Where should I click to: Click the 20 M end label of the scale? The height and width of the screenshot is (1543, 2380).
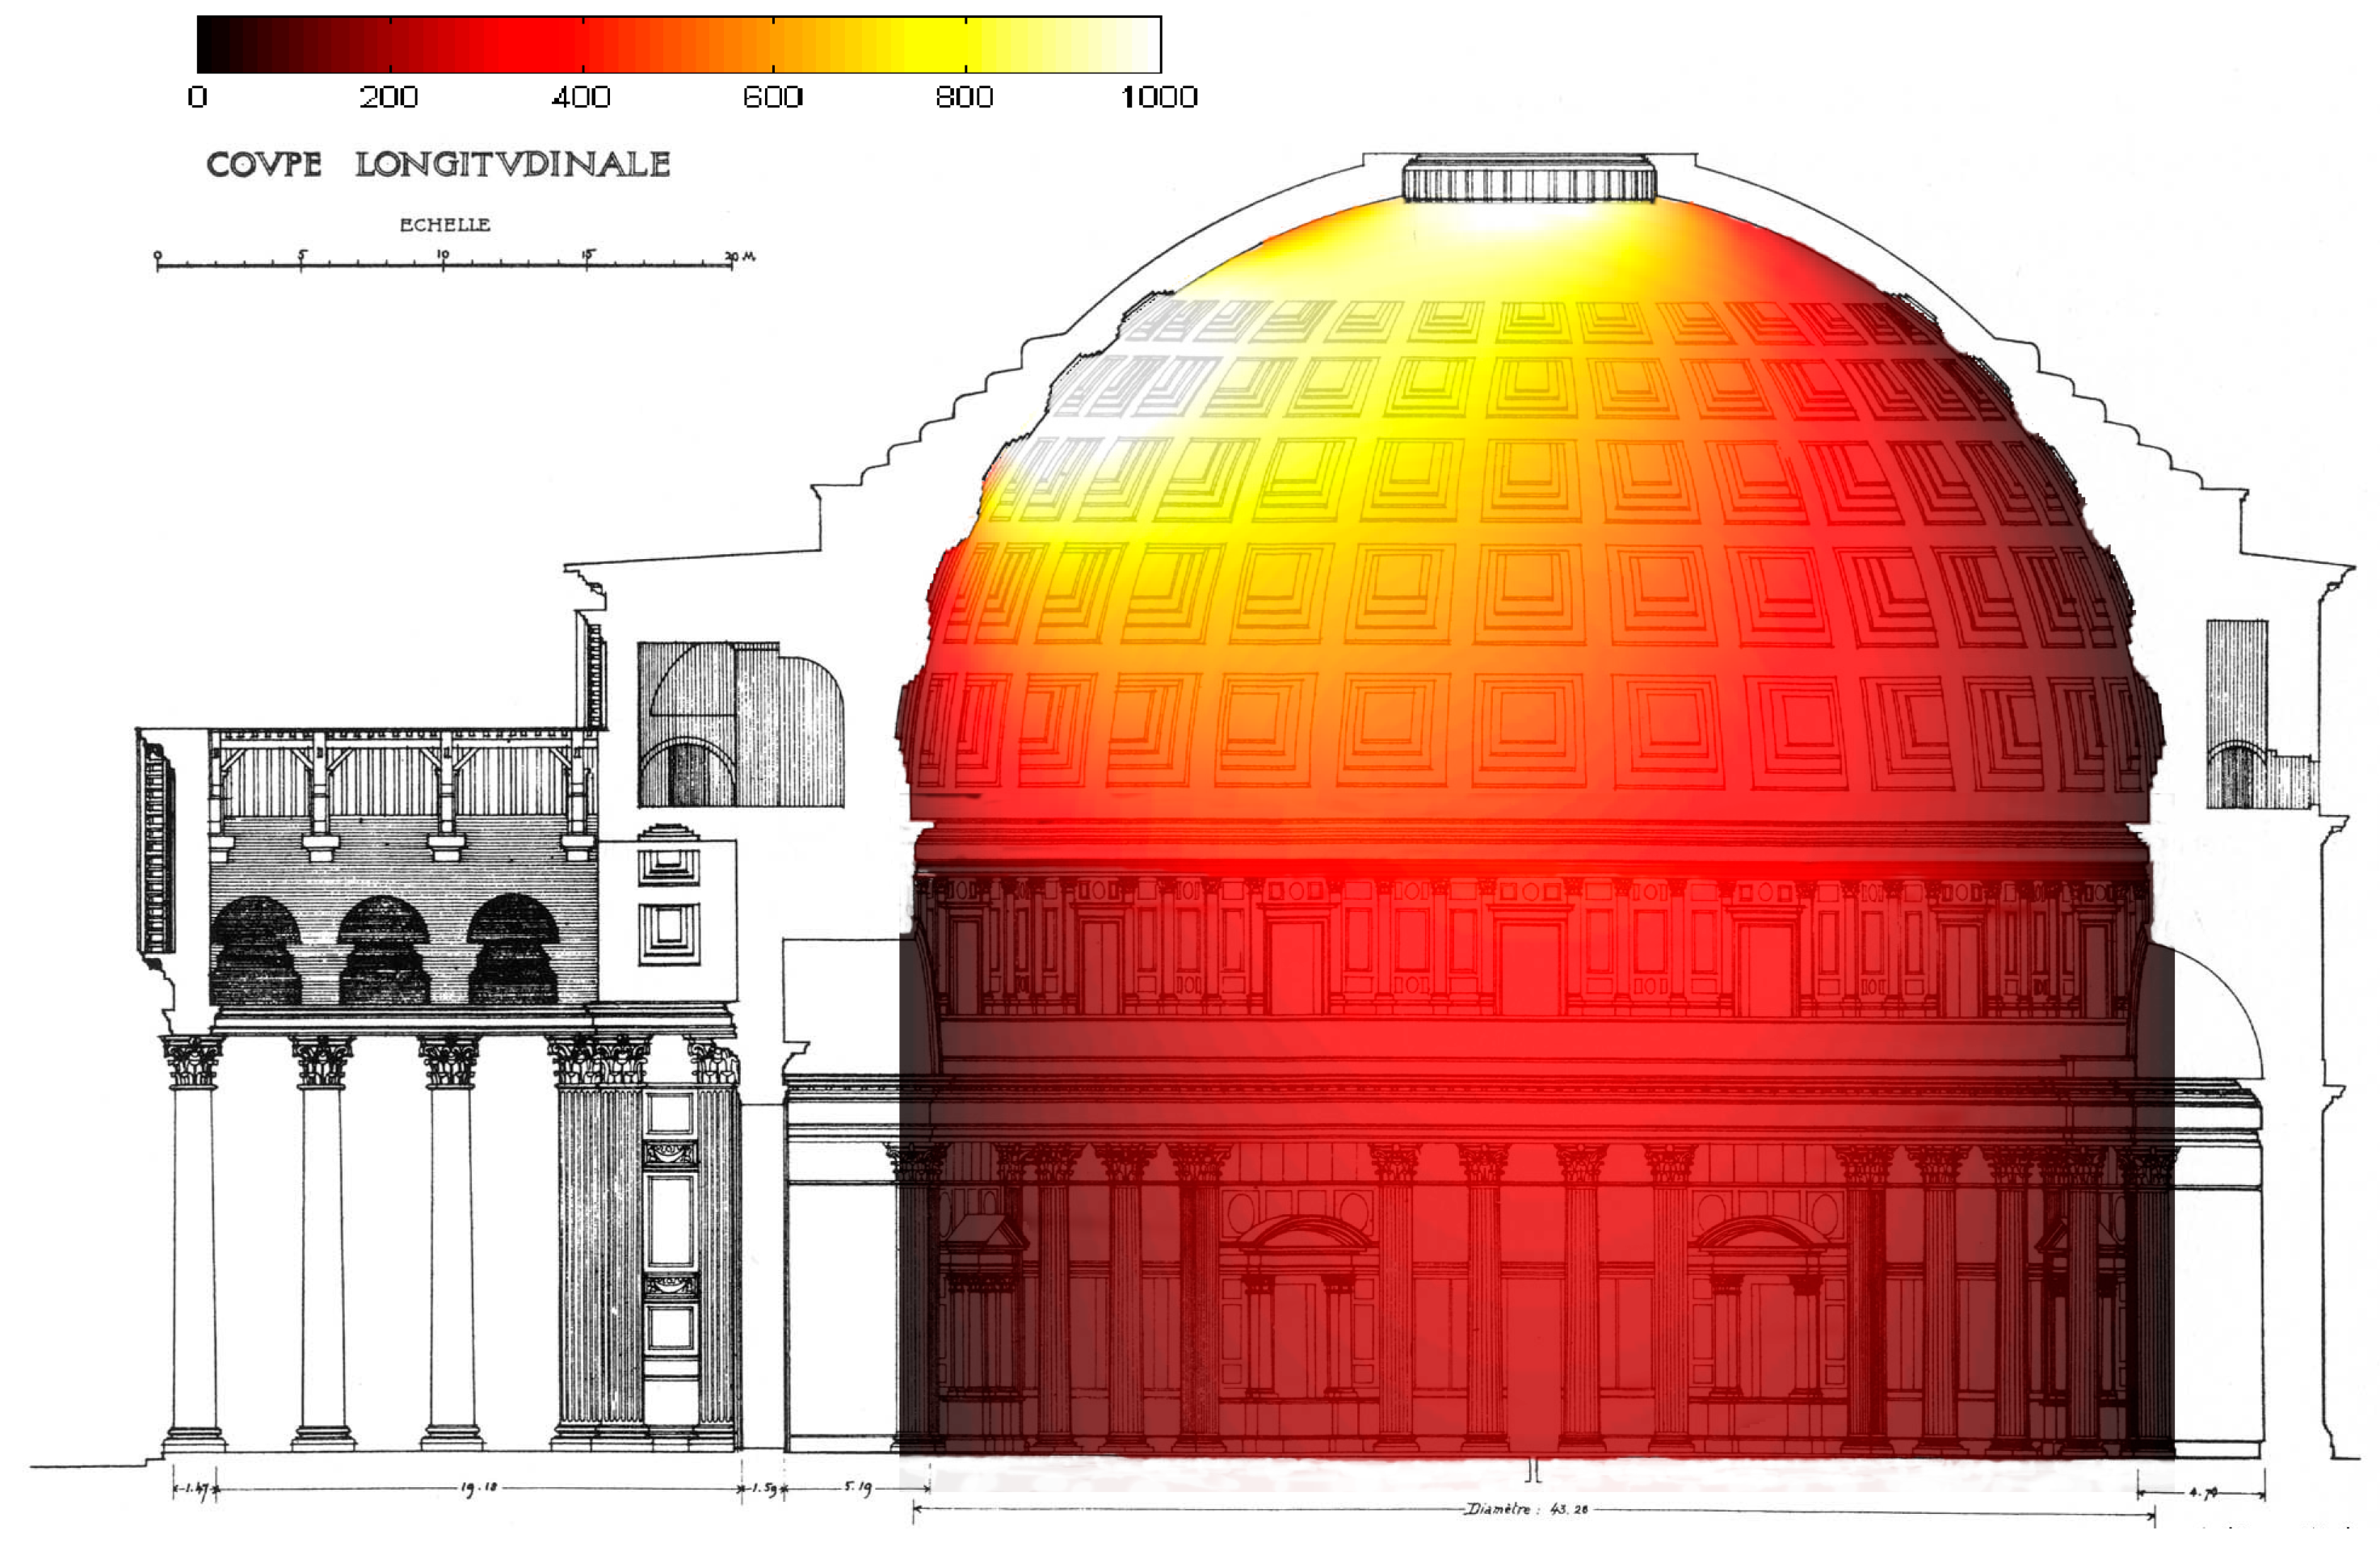[740, 257]
